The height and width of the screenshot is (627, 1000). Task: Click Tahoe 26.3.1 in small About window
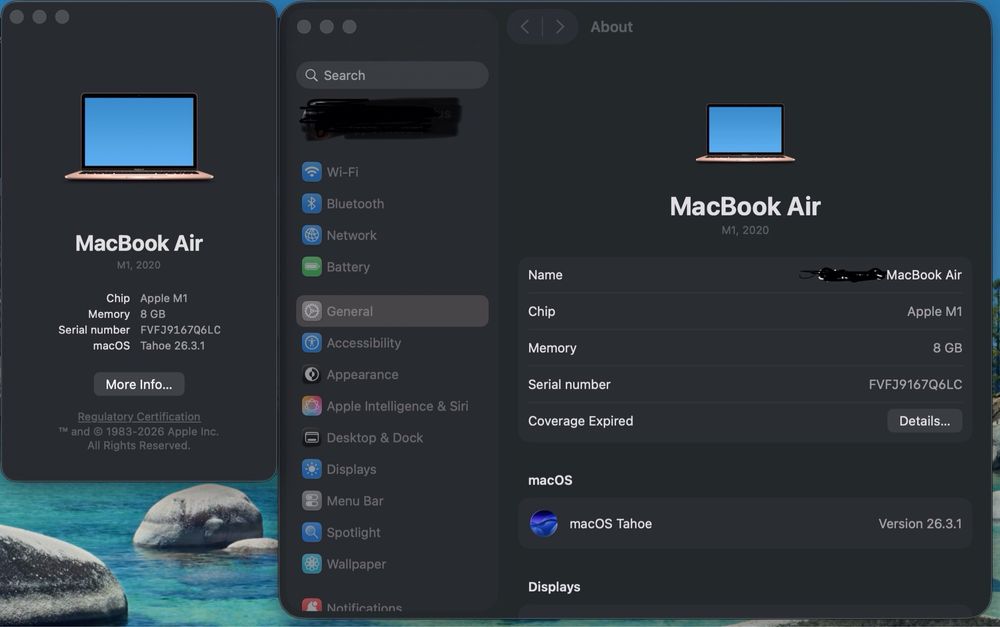[x=172, y=346]
